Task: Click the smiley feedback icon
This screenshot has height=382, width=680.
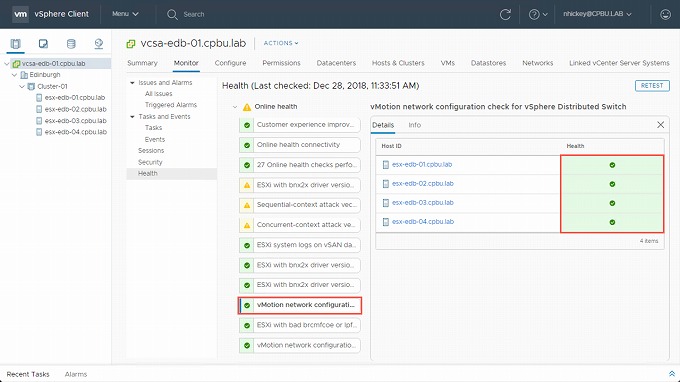Action: [665, 14]
